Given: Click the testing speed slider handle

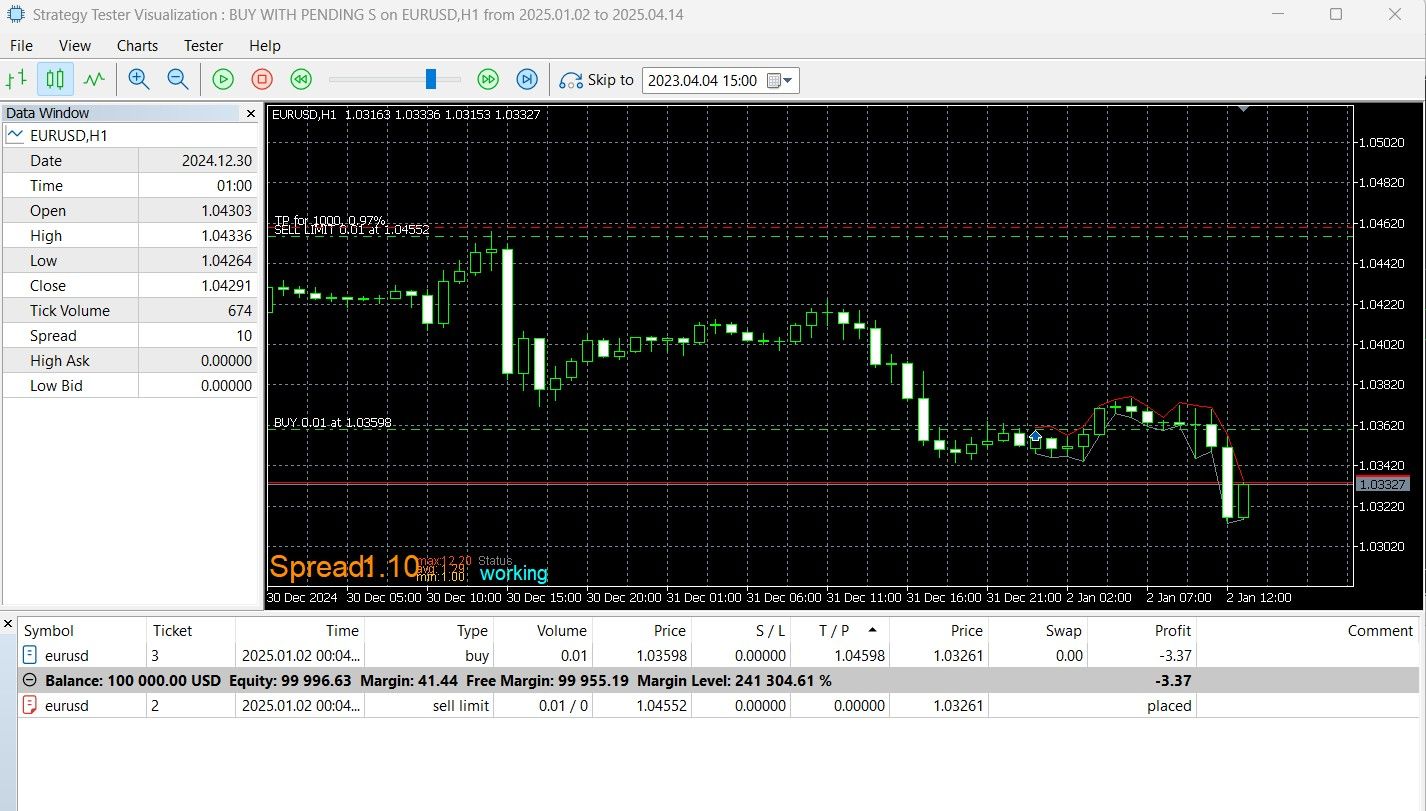Looking at the screenshot, I should pos(431,79).
